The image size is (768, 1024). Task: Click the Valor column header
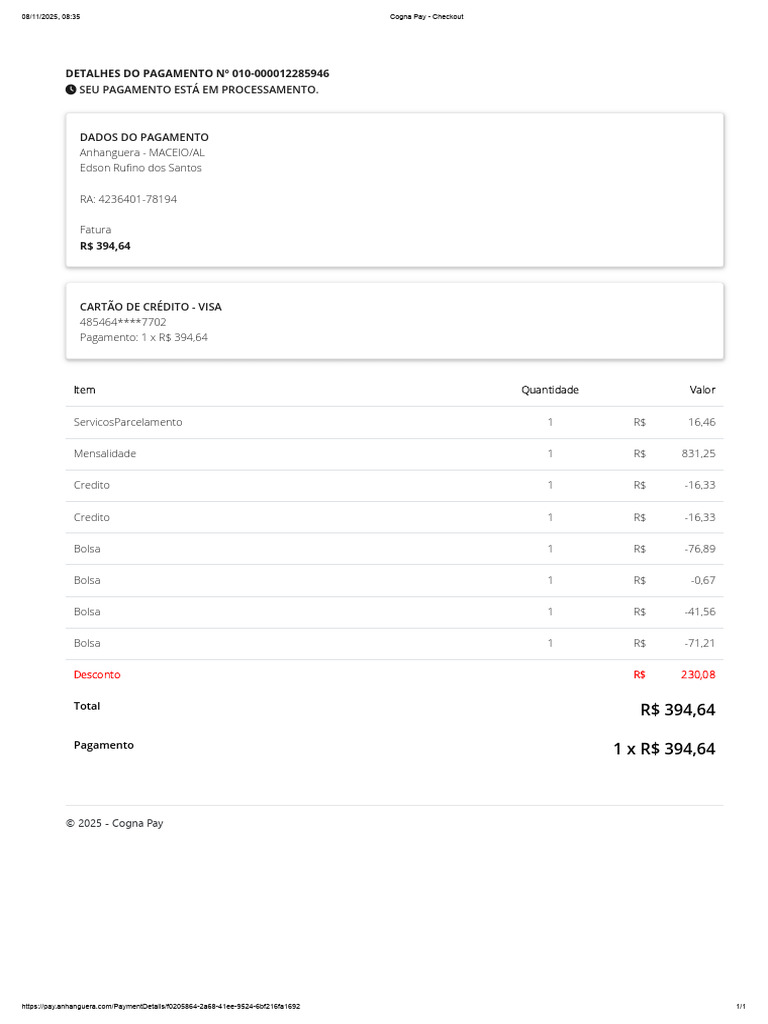point(702,390)
